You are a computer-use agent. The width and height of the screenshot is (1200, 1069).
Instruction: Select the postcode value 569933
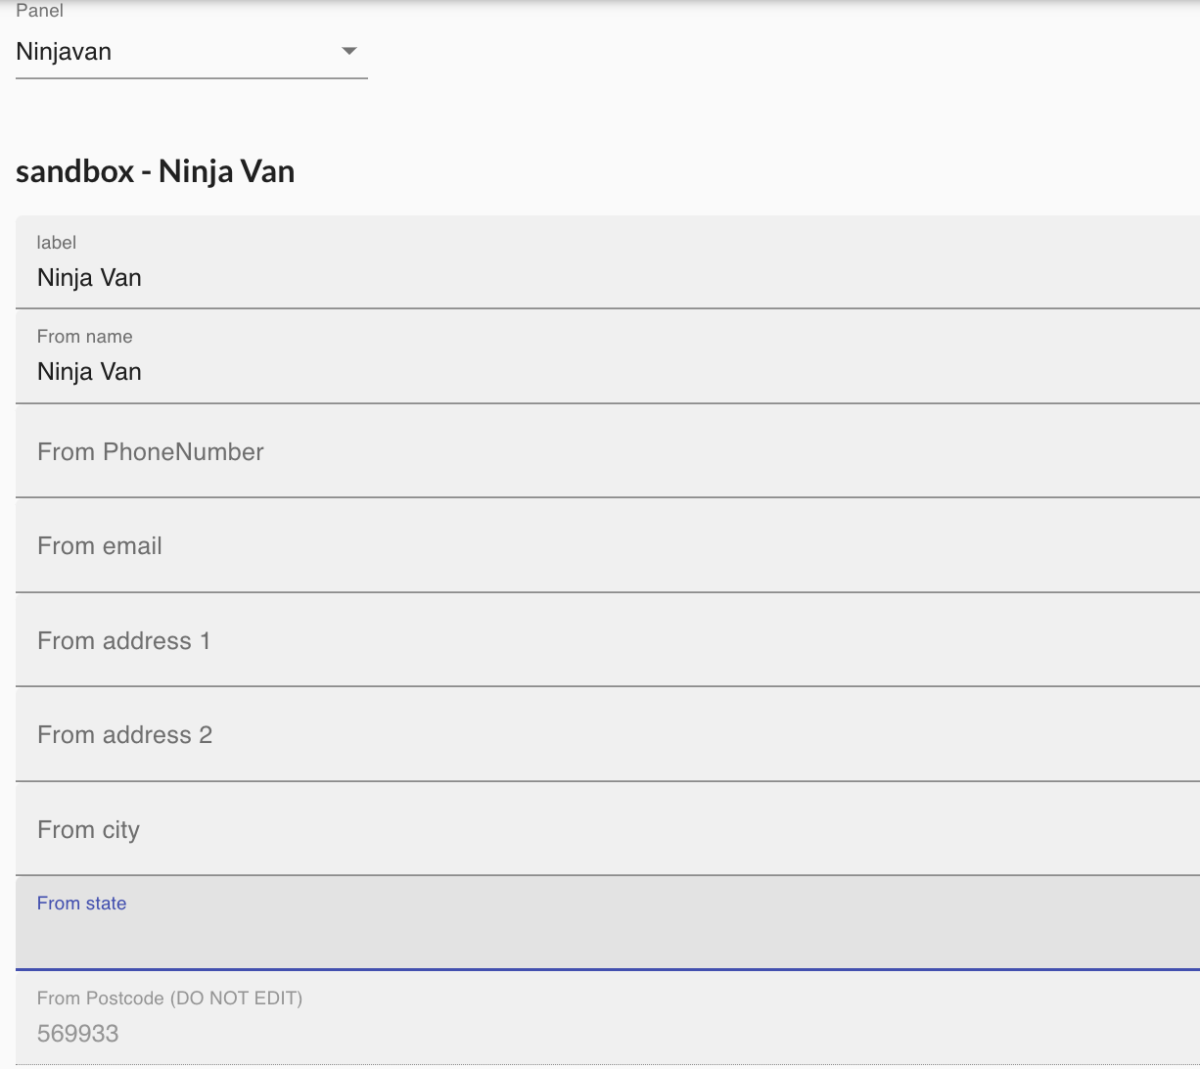click(78, 1034)
